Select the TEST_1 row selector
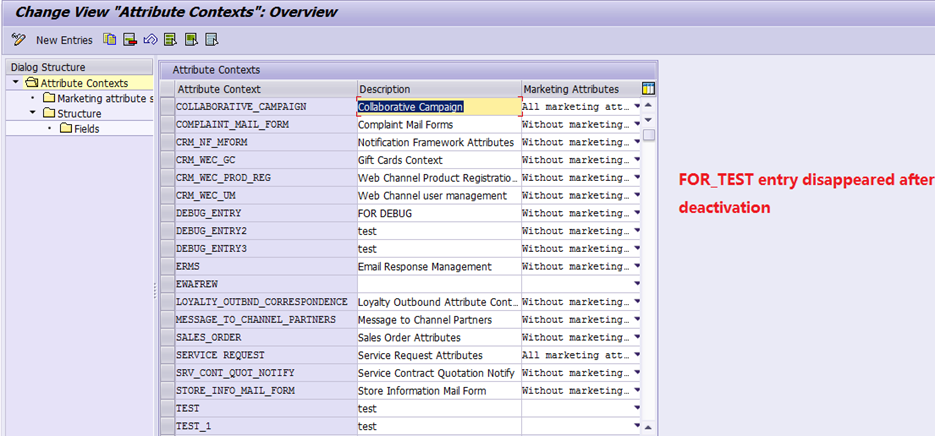Image resolution: width=935 pixels, height=436 pixels. coord(168,426)
